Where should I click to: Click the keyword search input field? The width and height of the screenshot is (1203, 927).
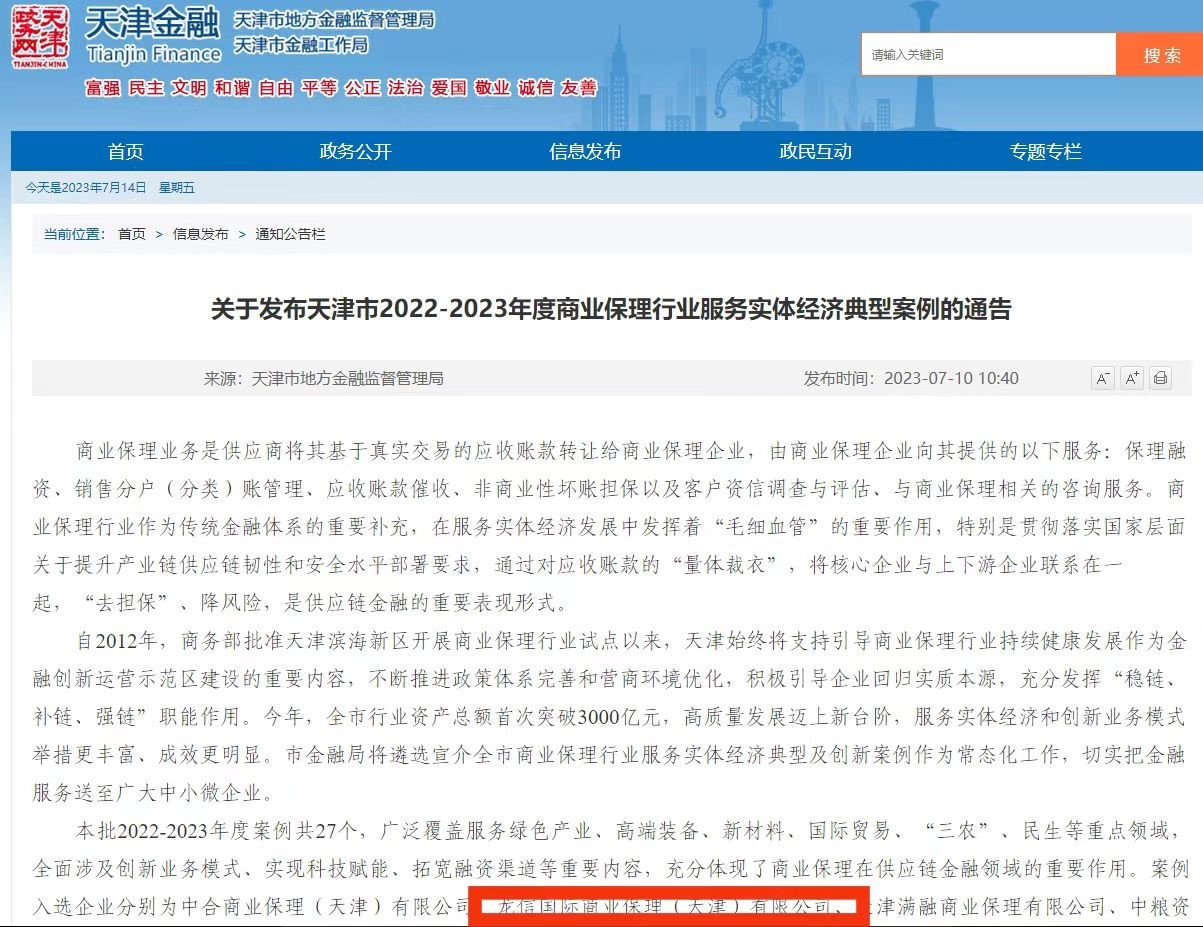click(987, 55)
